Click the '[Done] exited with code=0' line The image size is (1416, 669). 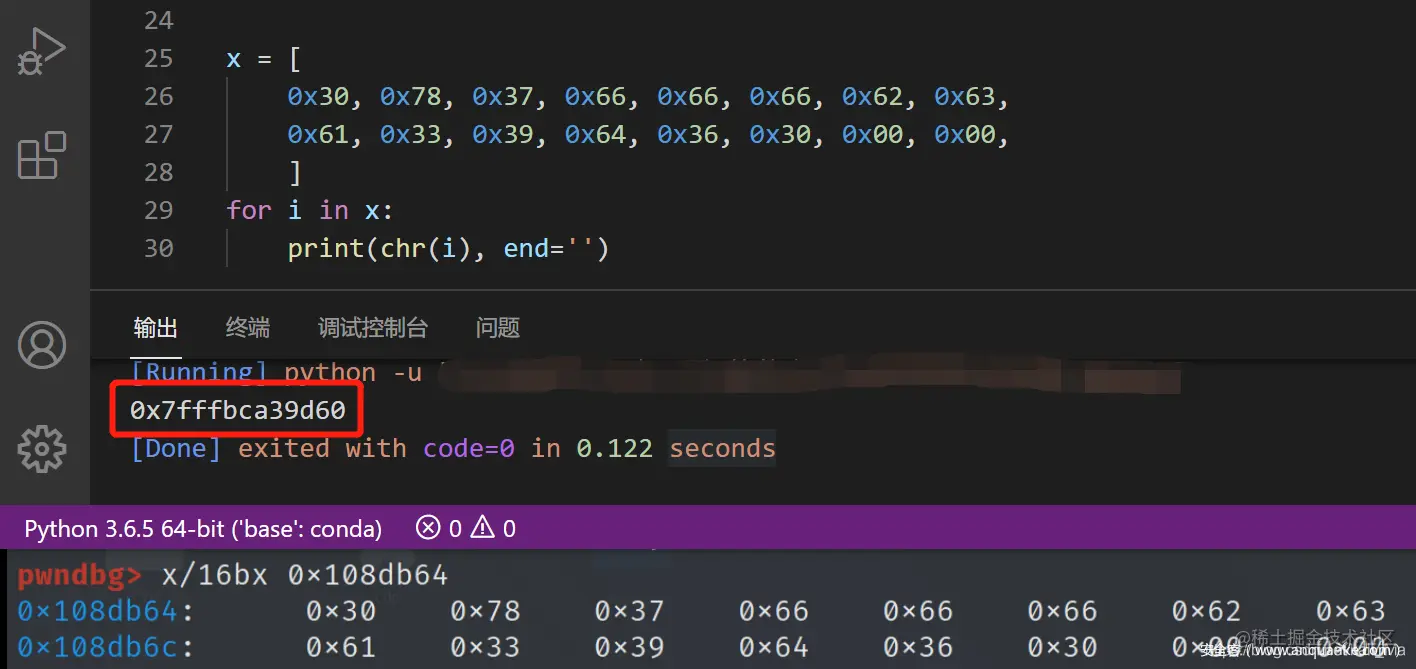click(x=453, y=448)
